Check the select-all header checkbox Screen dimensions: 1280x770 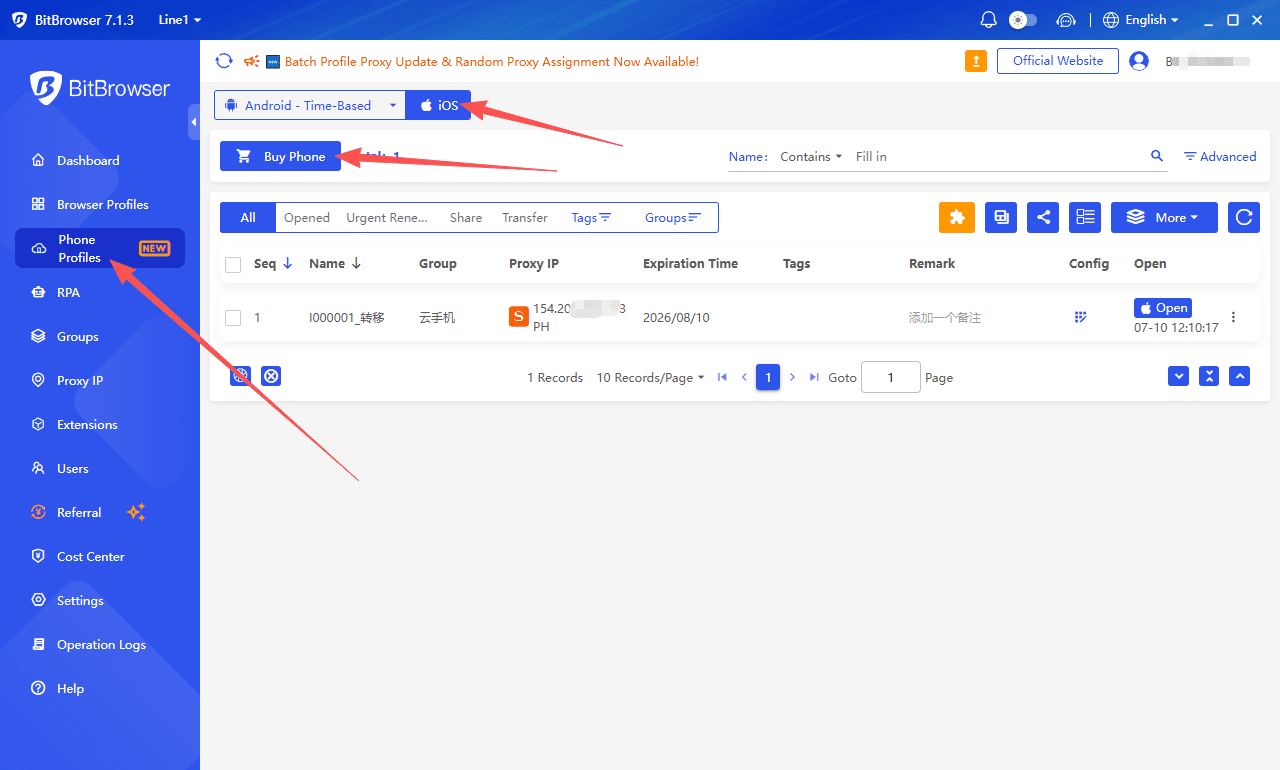[233, 265]
